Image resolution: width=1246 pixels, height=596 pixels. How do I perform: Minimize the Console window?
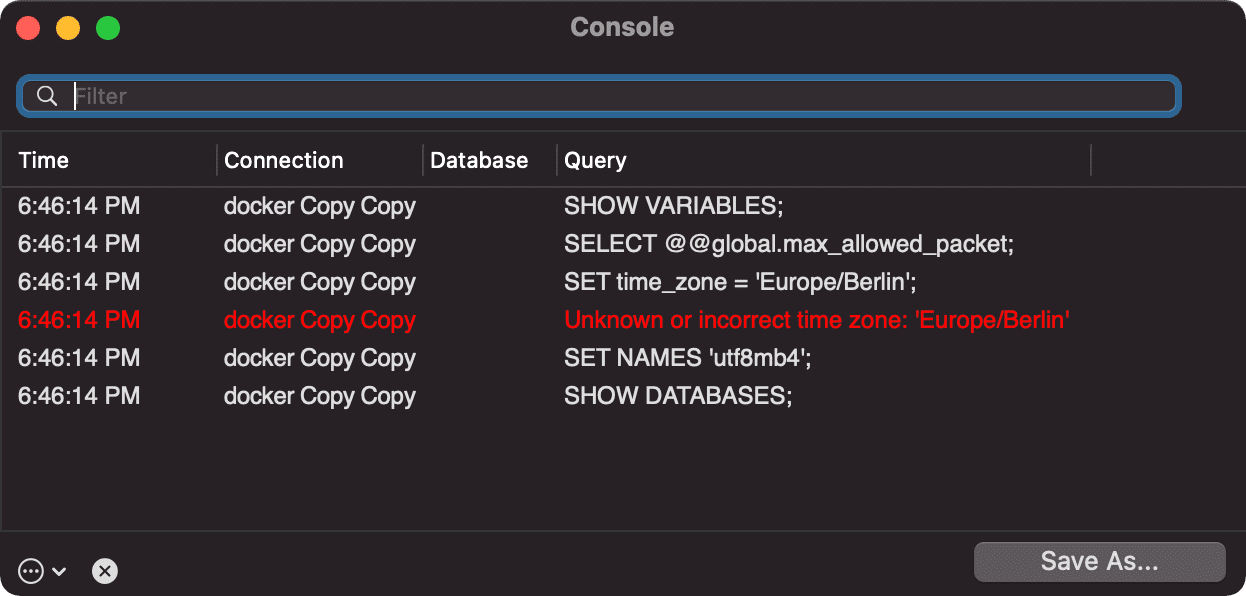67,27
